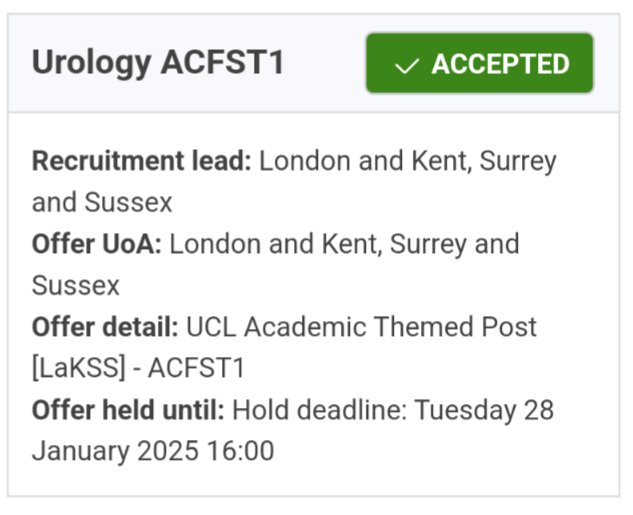Click Sussex under the Offer UoA line
633x515 pixels.
click(75, 285)
